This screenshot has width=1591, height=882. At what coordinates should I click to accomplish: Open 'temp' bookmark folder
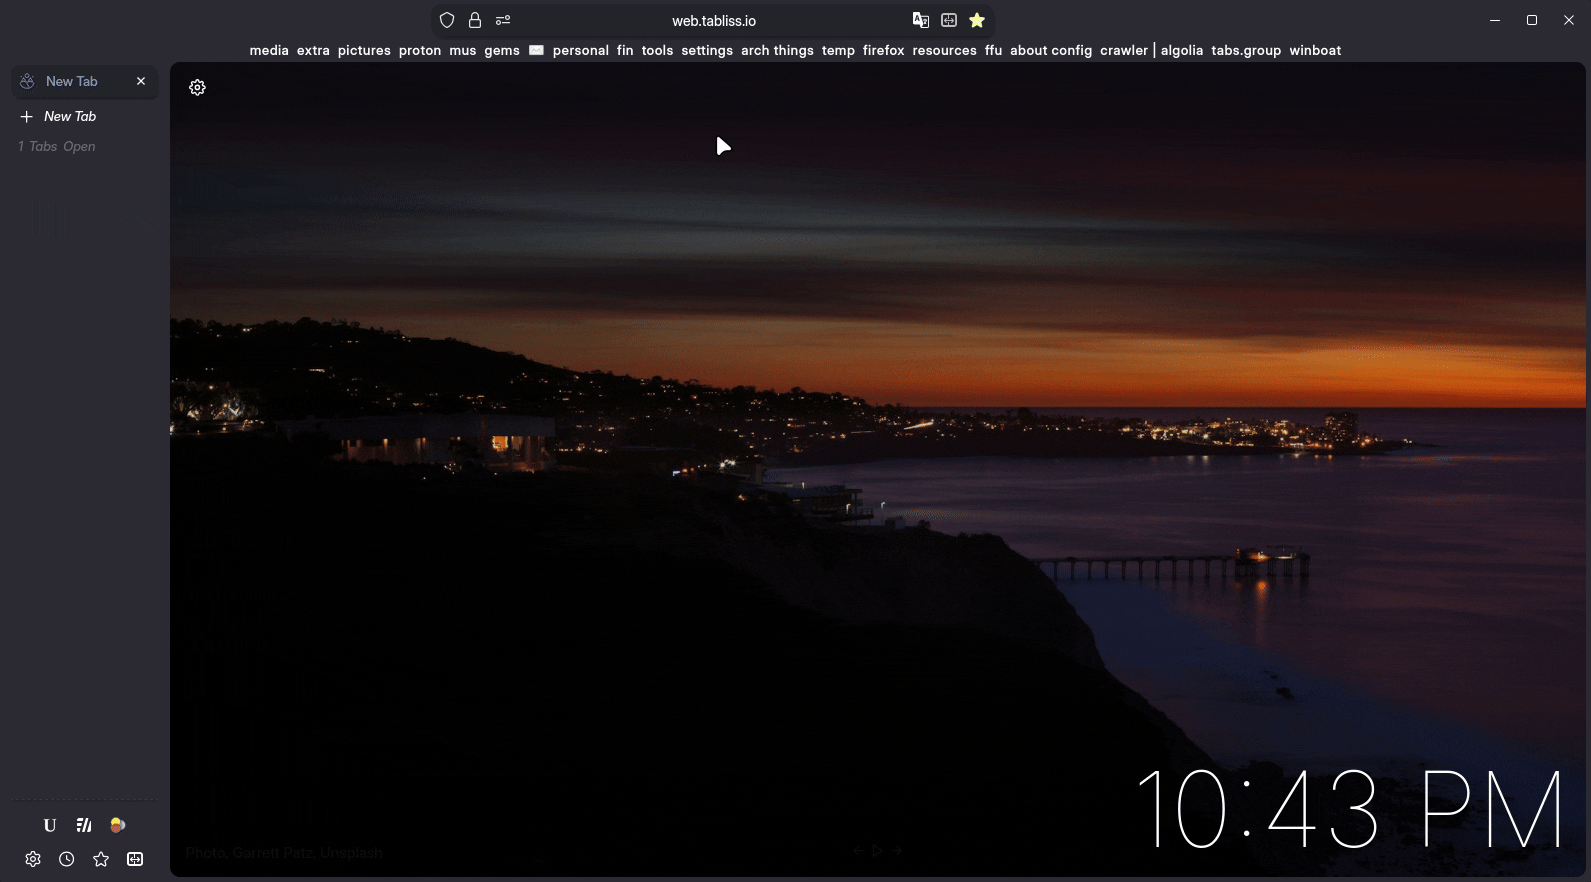click(838, 50)
